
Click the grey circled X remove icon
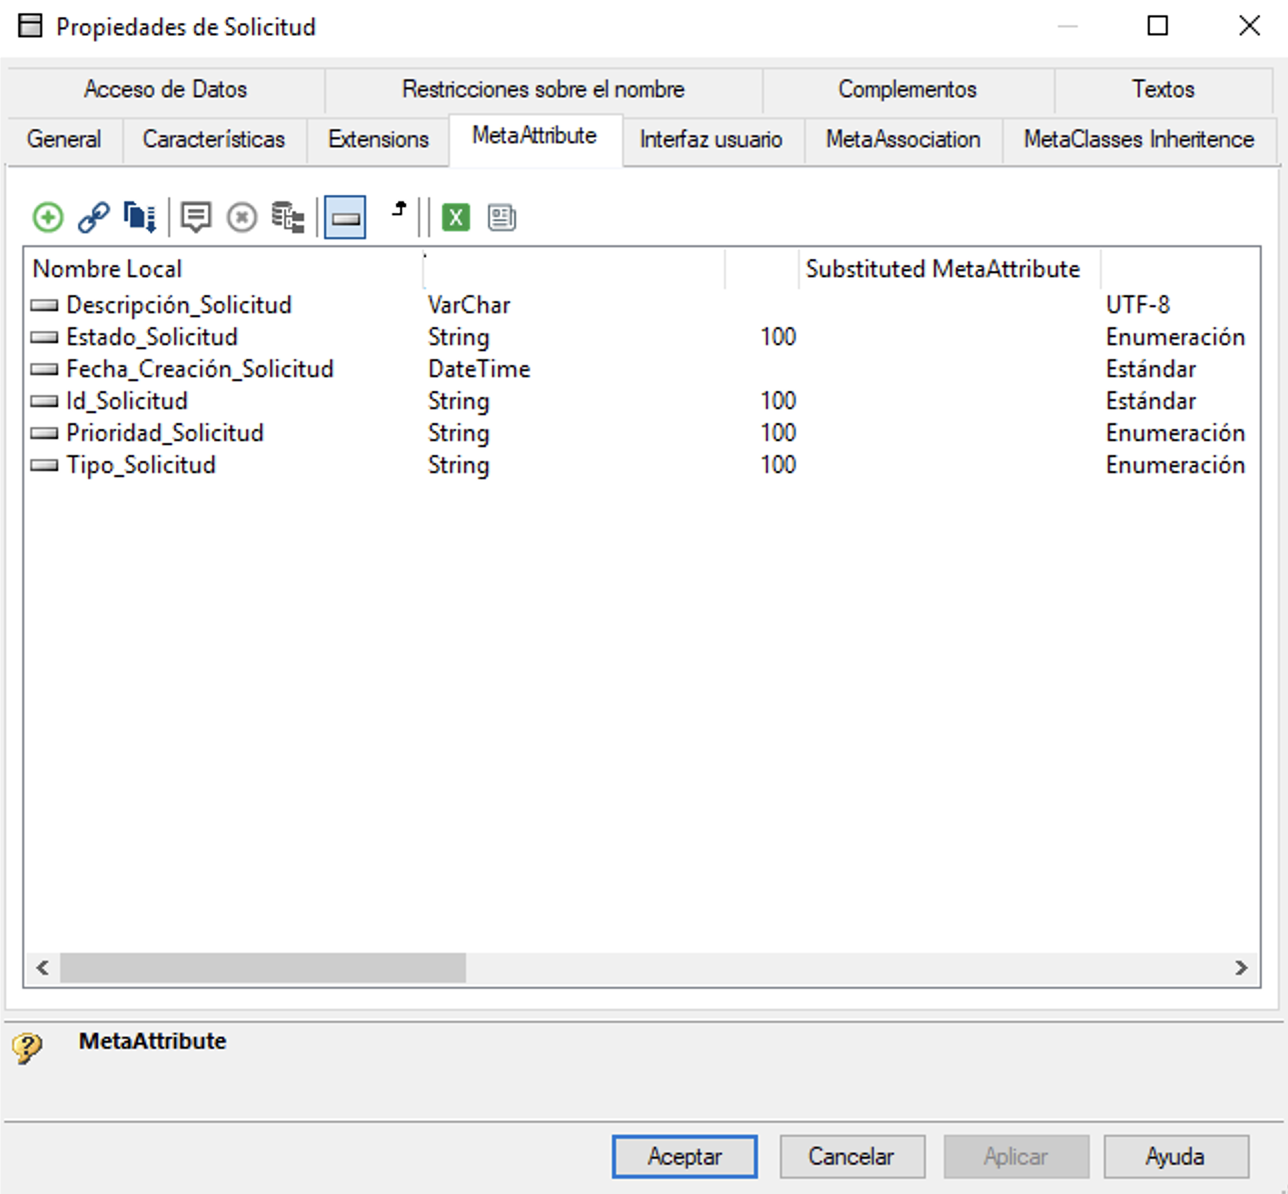click(242, 217)
